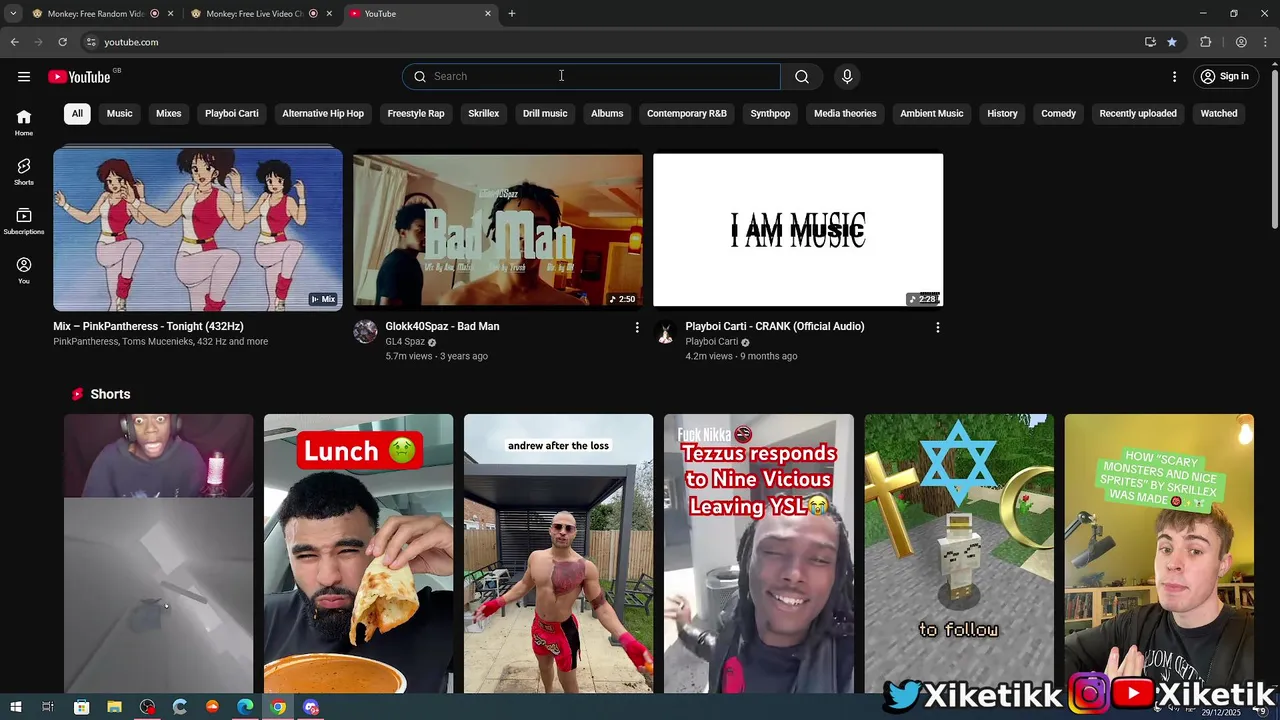
Task: Close Monkey: Free Random Video tab
Action: (171, 14)
